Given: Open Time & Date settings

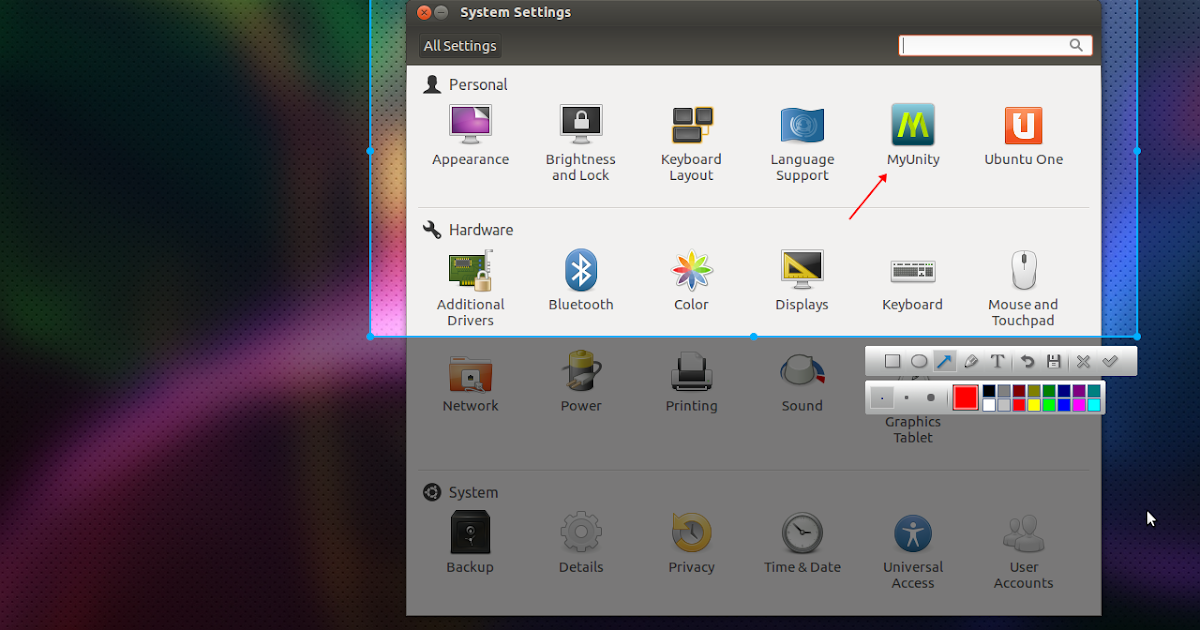Looking at the screenshot, I should coord(802,533).
